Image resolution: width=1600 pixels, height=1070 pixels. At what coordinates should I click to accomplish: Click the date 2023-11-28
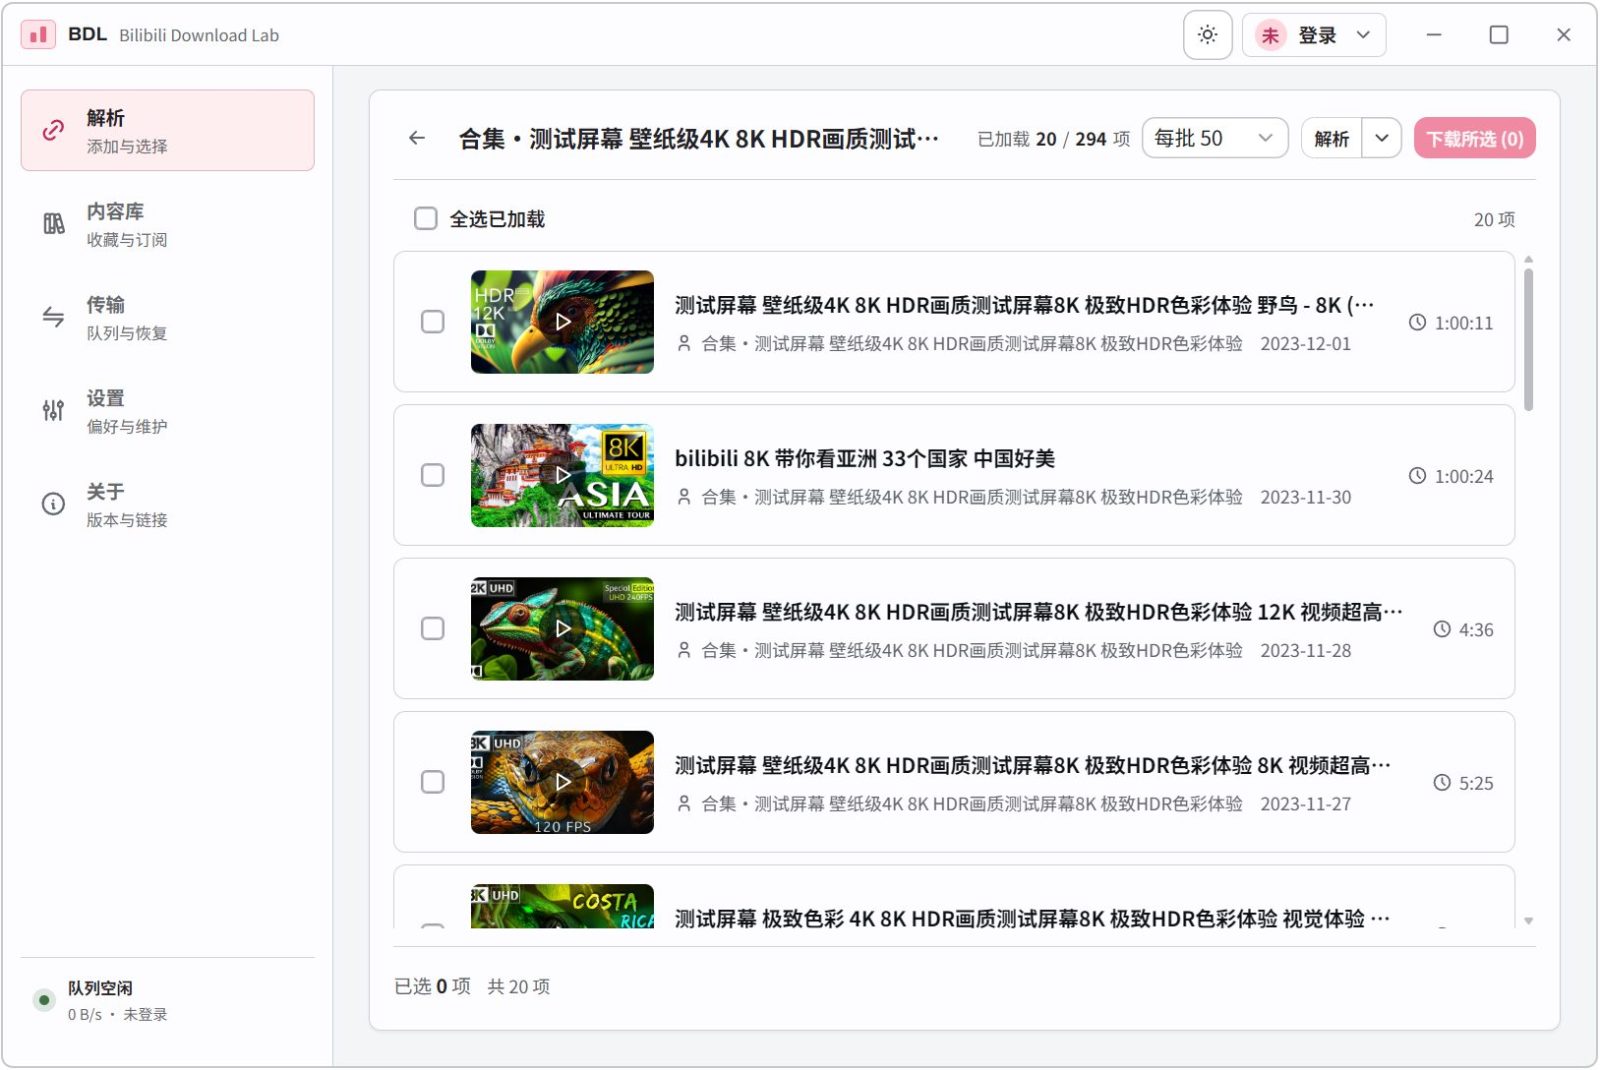[1305, 650]
